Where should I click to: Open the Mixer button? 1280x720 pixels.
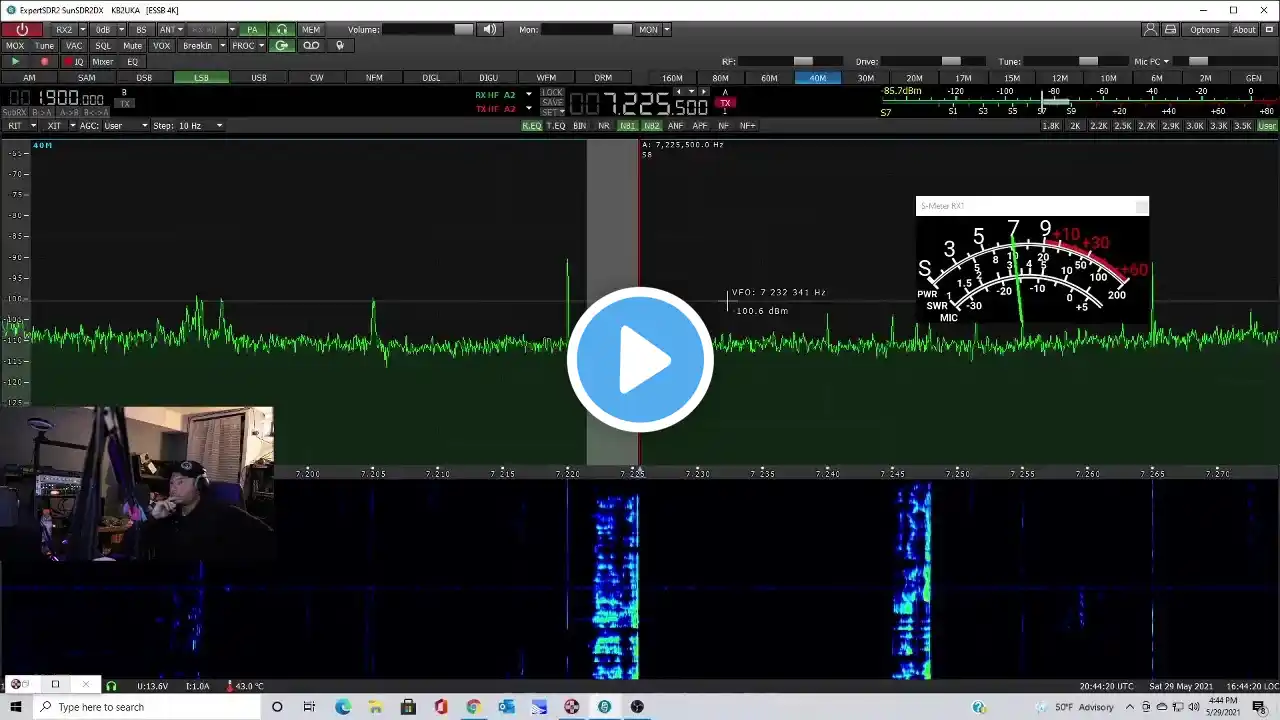(x=102, y=62)
